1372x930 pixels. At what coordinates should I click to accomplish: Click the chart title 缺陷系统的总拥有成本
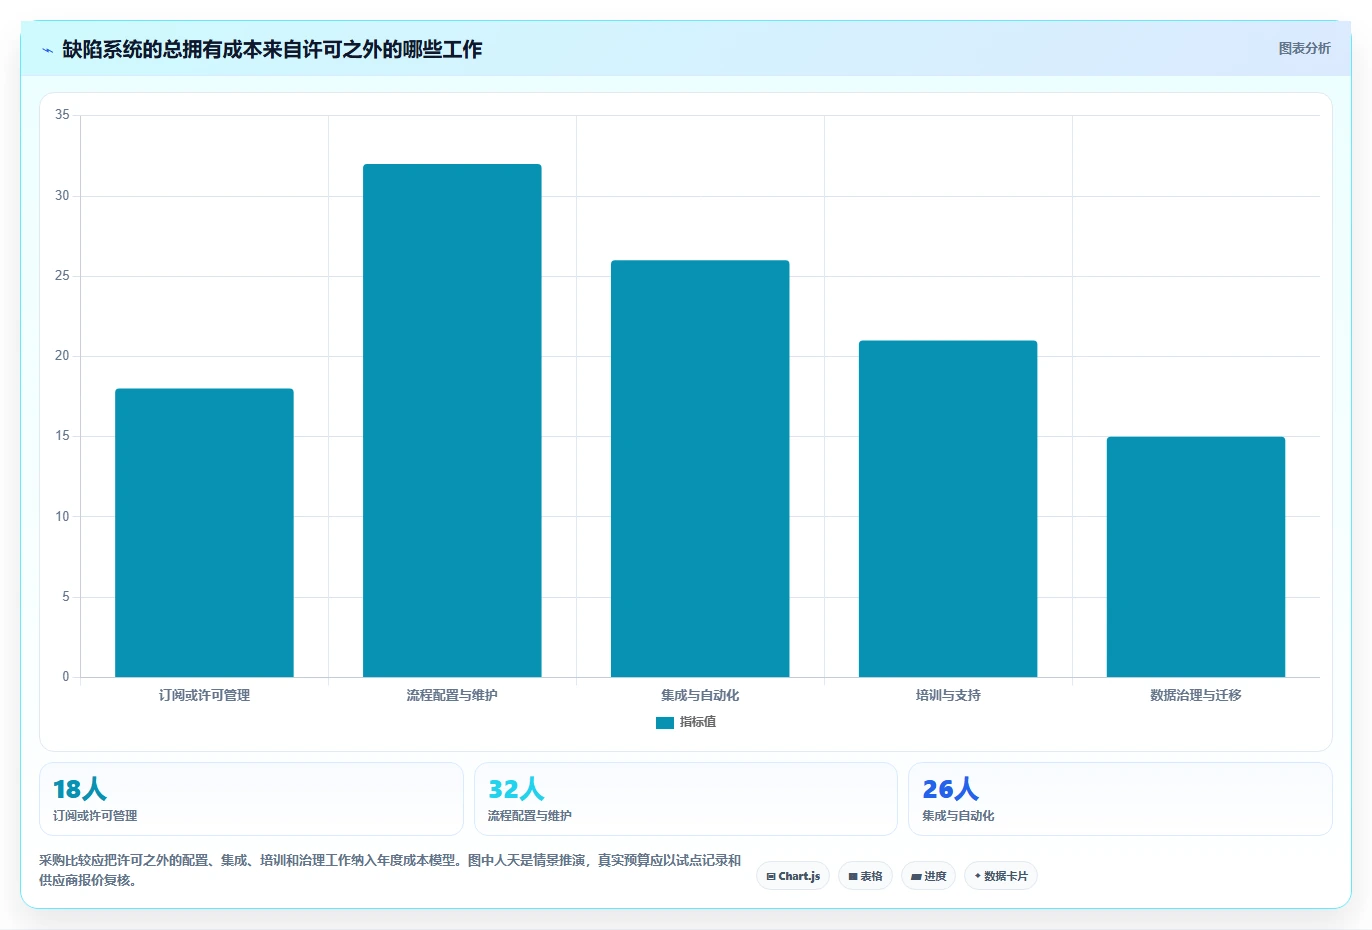click(272, 49)
